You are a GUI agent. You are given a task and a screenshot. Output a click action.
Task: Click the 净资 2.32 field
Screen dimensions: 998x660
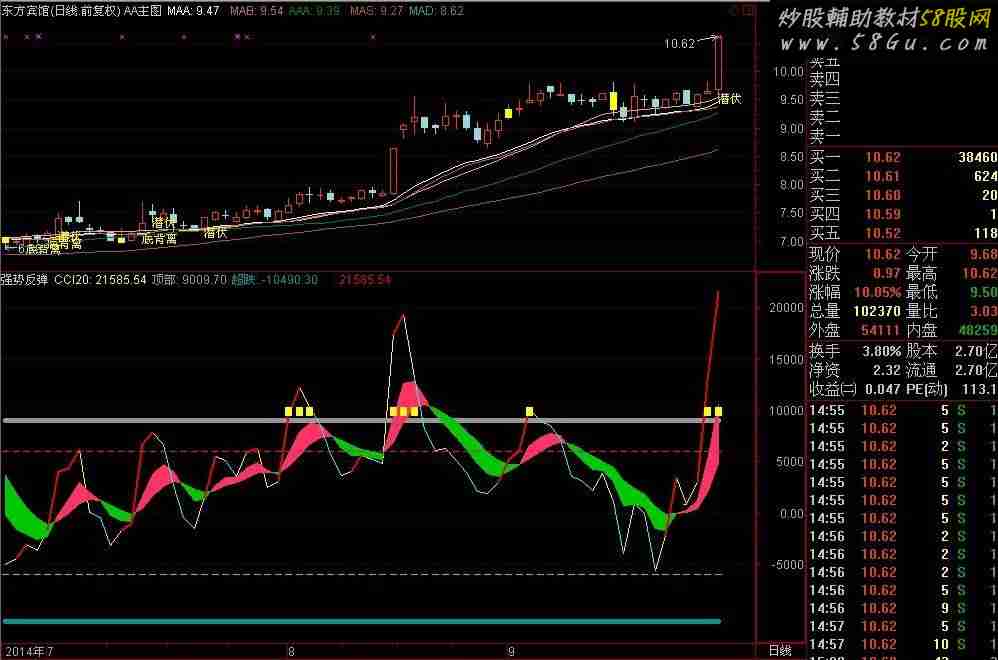click(855, 370)
